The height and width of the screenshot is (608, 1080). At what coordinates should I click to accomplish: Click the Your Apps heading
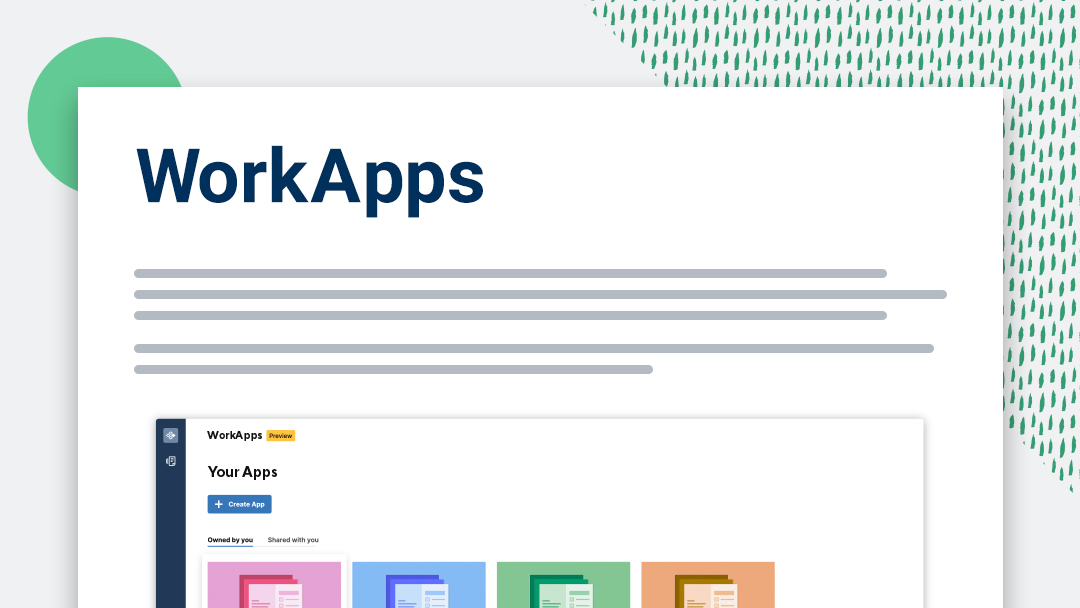pyautogui.click(x=242, y=472)
